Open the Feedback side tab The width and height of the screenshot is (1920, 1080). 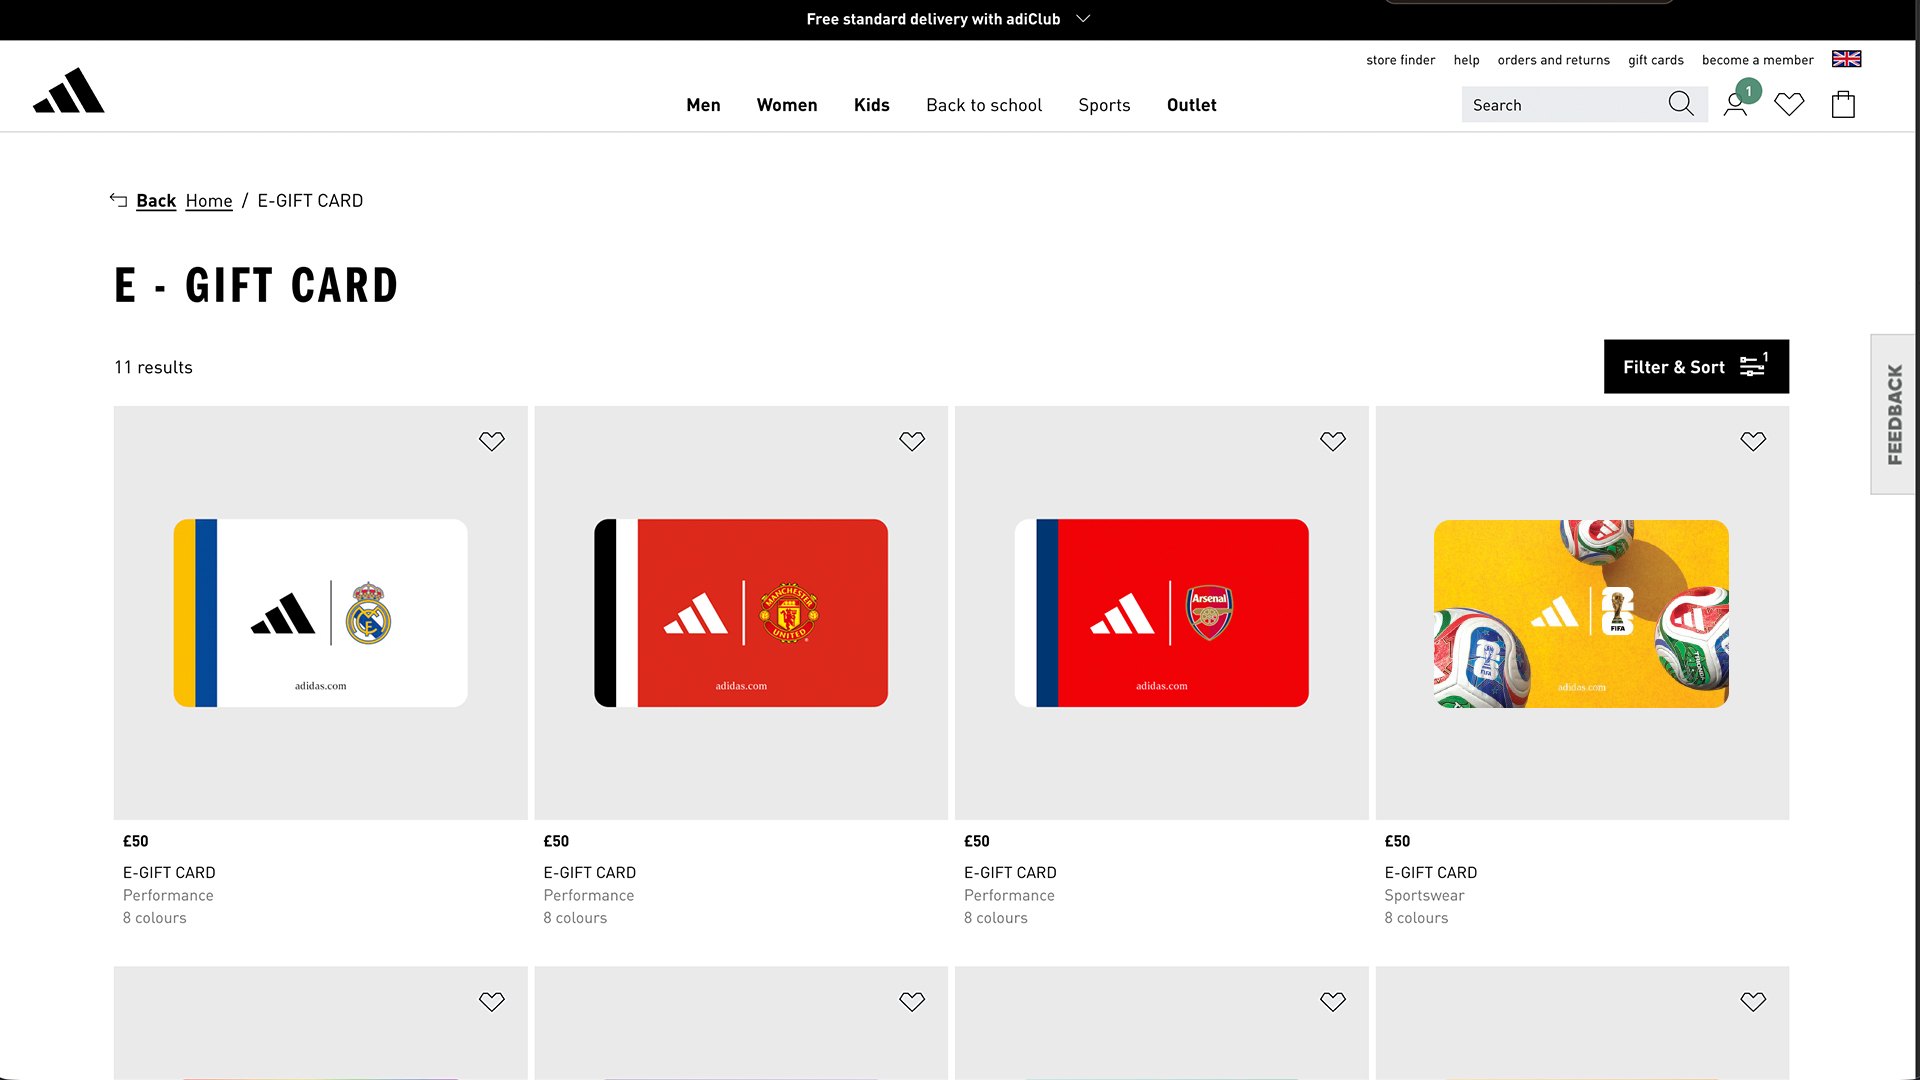[1894, 414]
